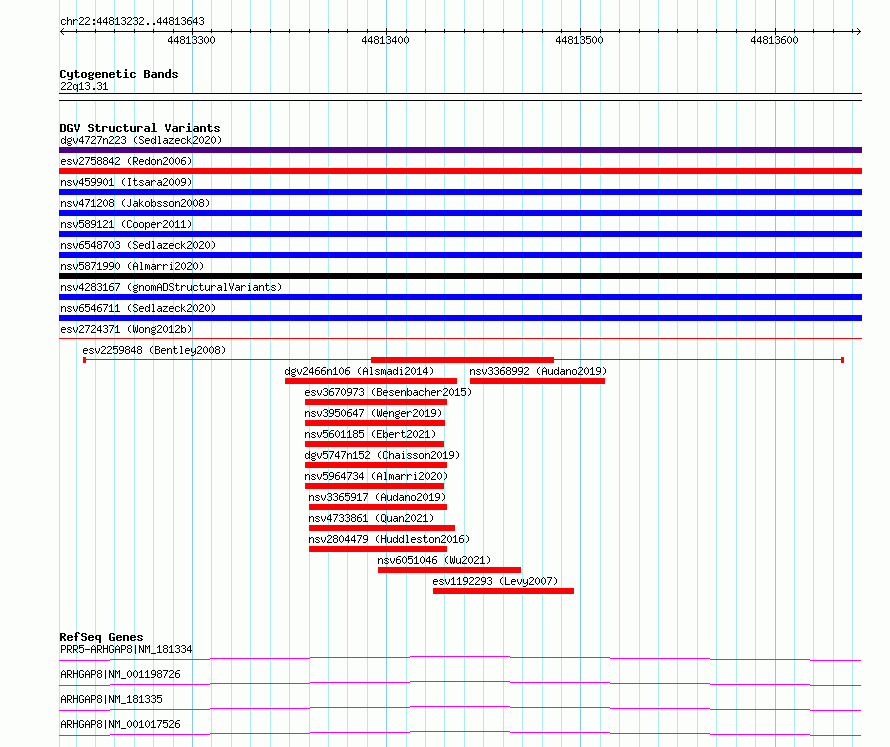The width and height of the screenshot is (890, 747).
Task: Click the red bar under dgv2466n106
Action: (x=371, y=381)
